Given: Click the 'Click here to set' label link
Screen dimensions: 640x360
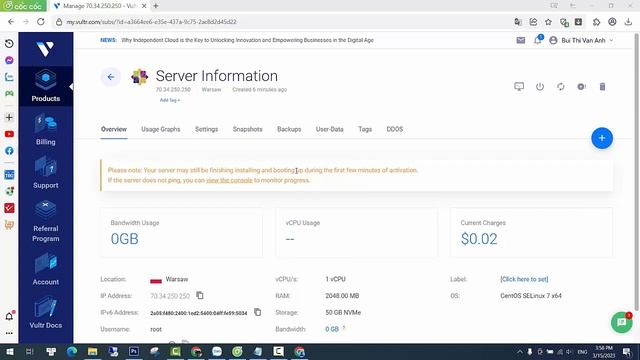Looking at the screenshot, I should [x=524, y=279].
